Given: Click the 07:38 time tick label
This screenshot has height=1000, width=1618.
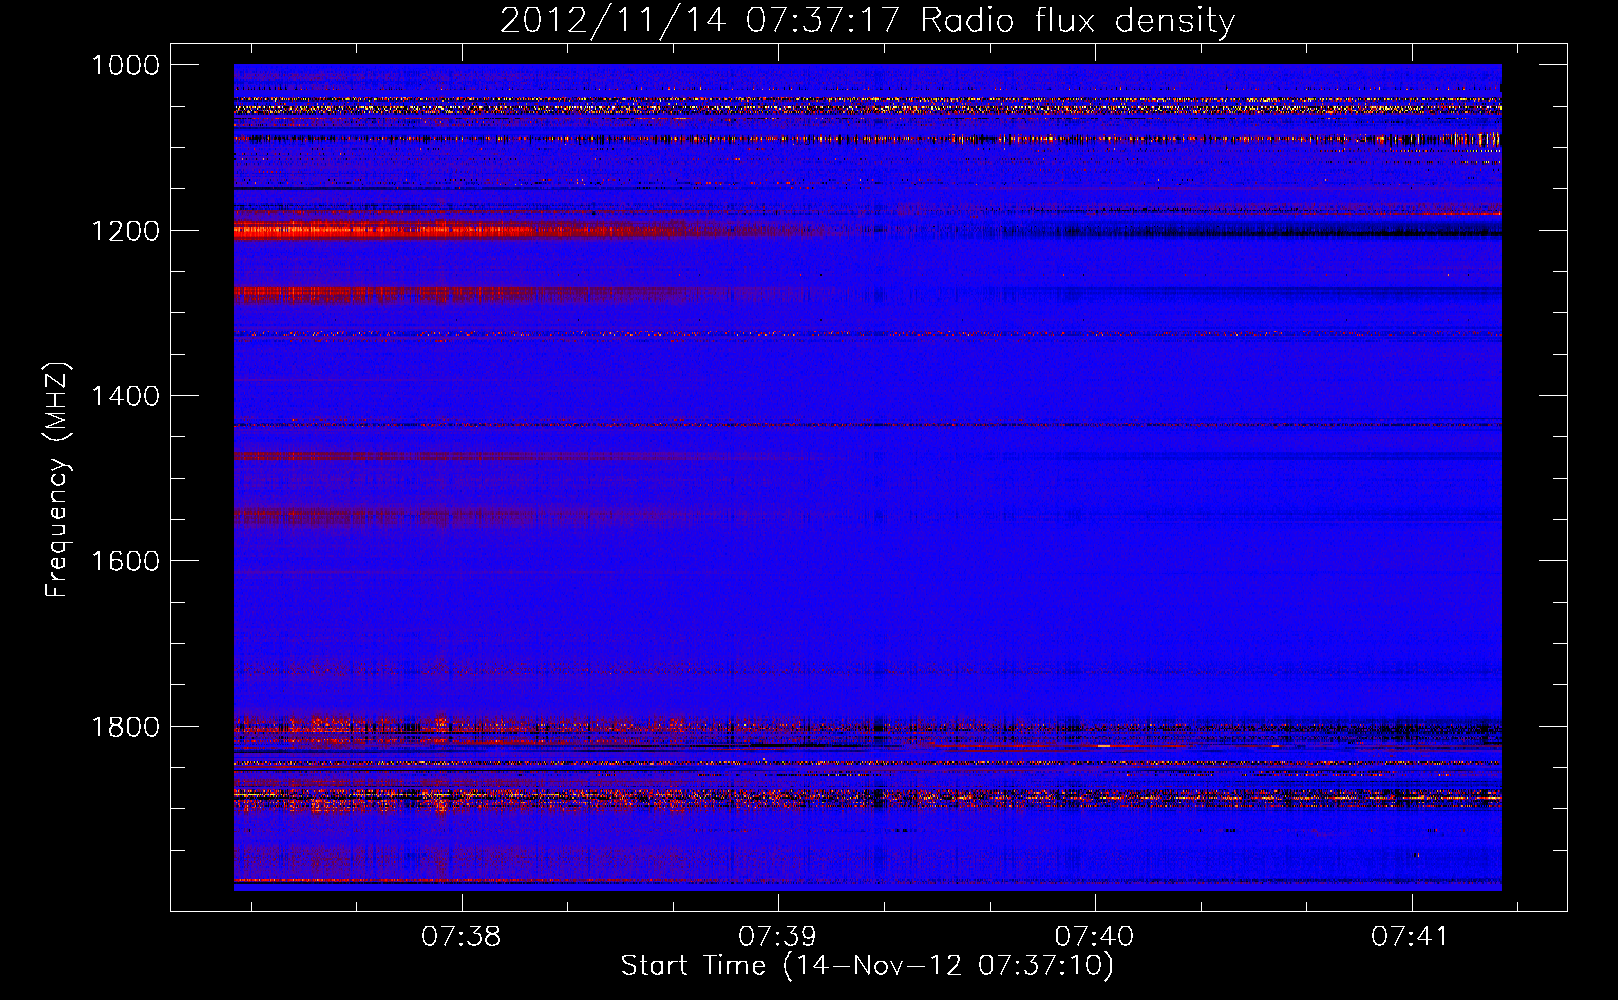Looking at the screenshot, I should tap(461, 937).
